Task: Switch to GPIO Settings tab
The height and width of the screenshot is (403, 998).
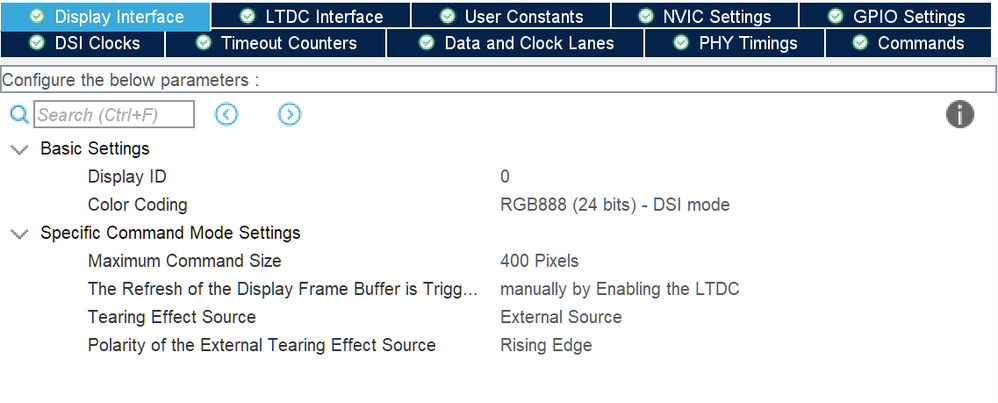Action: click(895, 16)
